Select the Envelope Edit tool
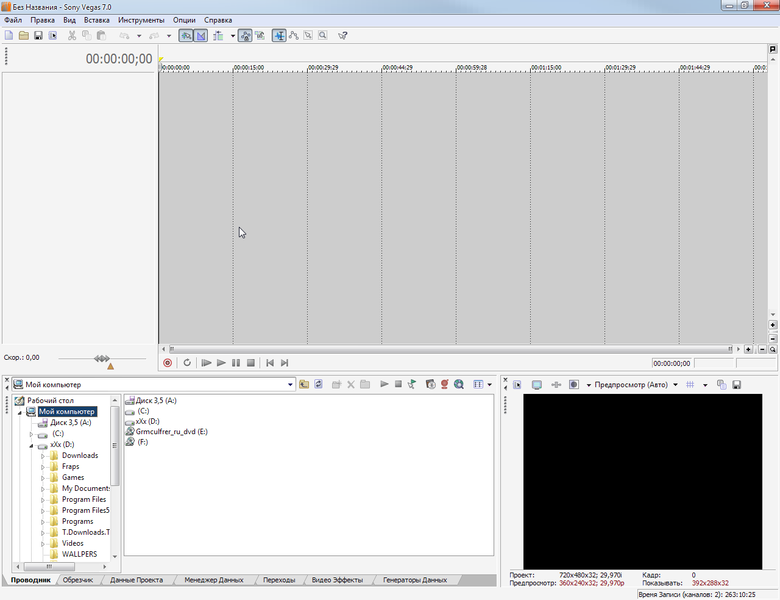780x600 pixels. pos(293,36)
